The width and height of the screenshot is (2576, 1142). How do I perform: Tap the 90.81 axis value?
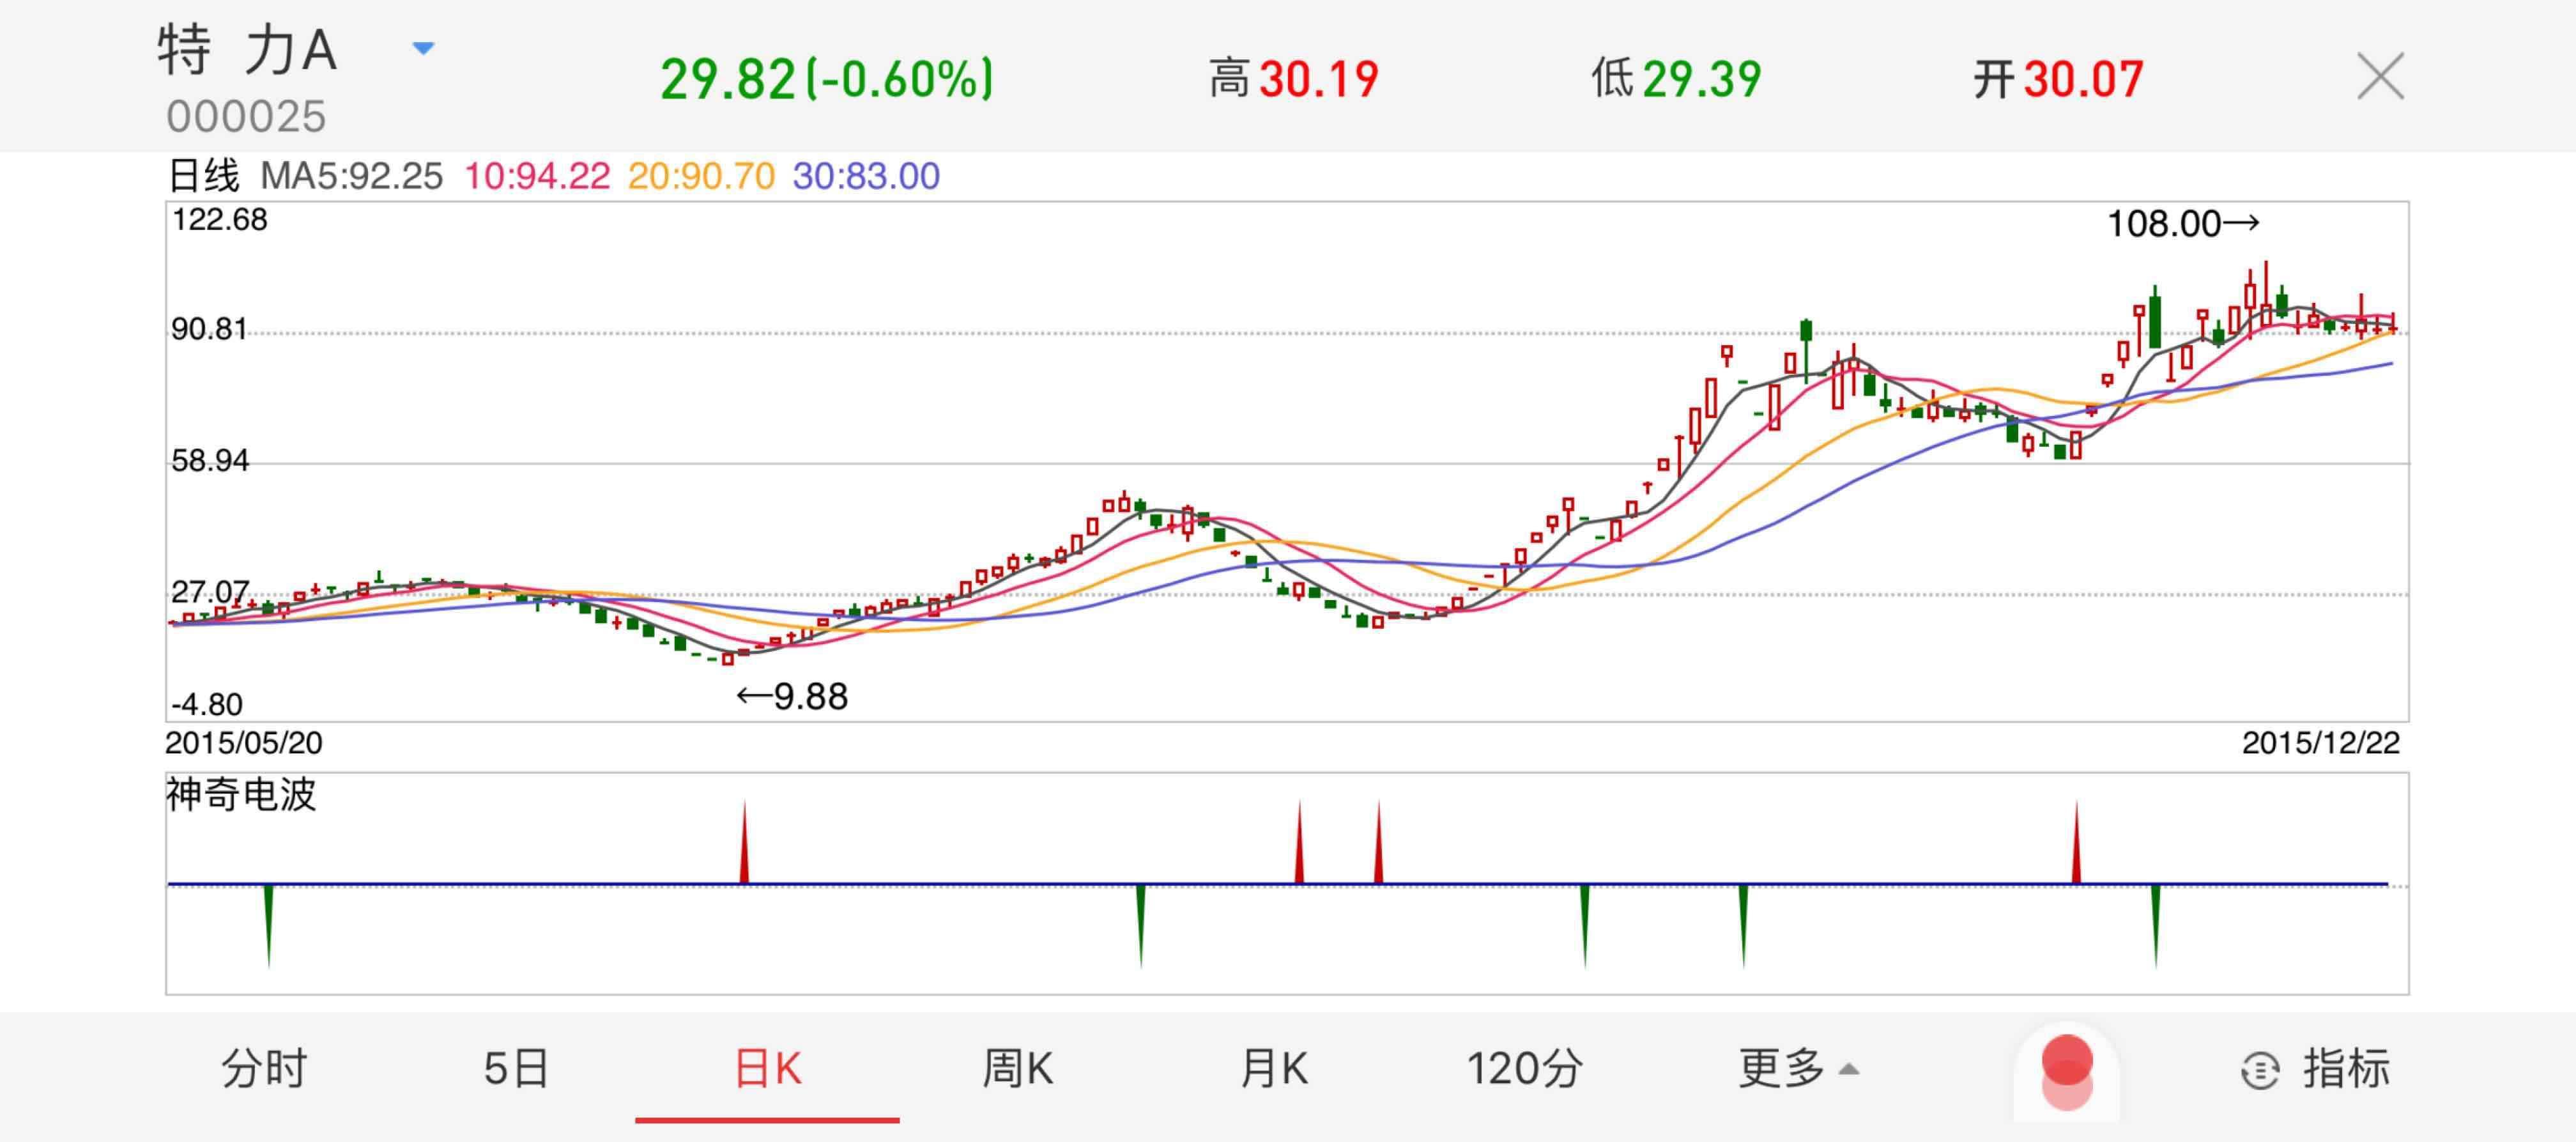tap(209, 329)
